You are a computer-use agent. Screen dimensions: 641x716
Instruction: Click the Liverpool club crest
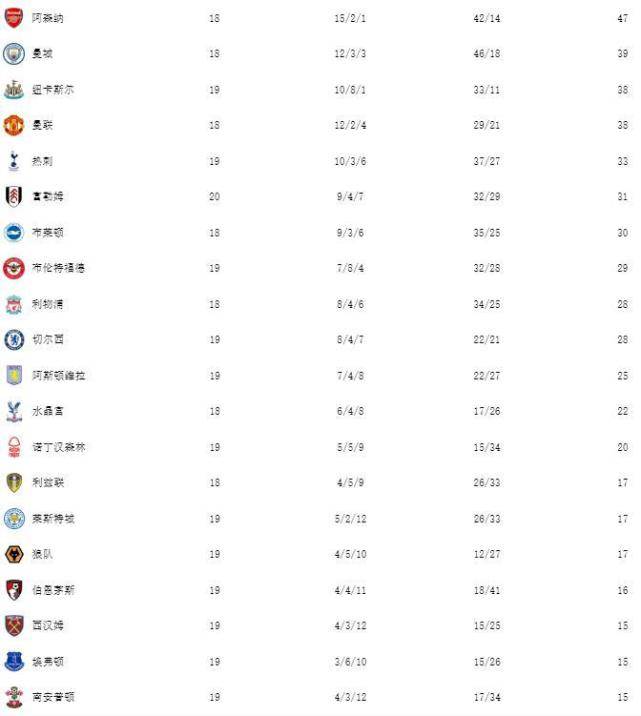coord(14,304)
